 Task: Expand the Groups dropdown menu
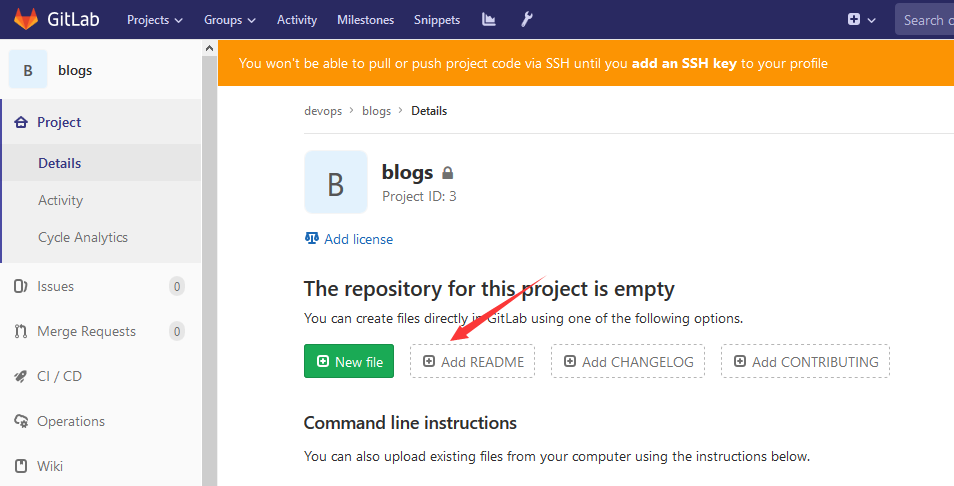230,20
